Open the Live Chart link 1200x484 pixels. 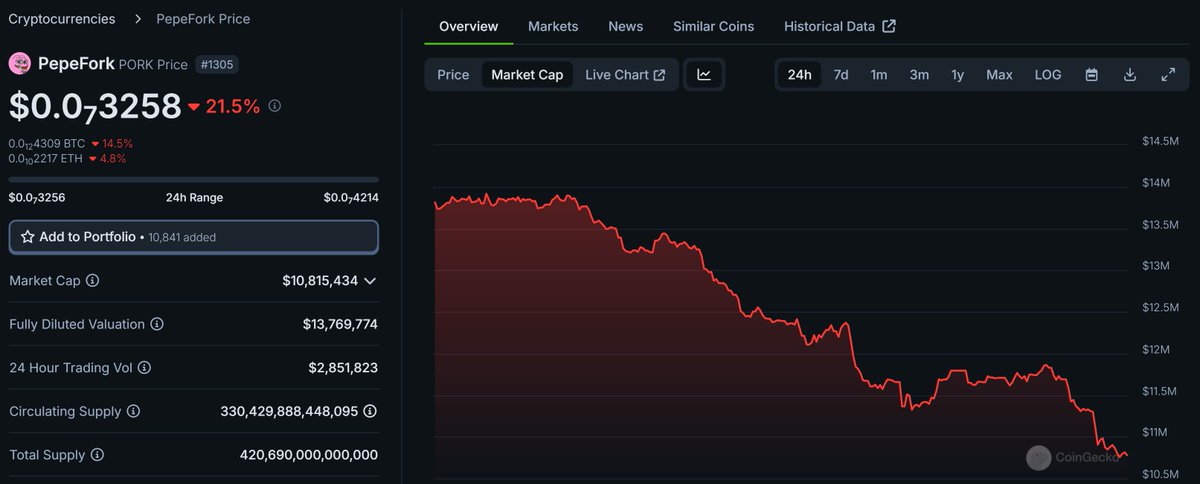click(x=625, y=75)
